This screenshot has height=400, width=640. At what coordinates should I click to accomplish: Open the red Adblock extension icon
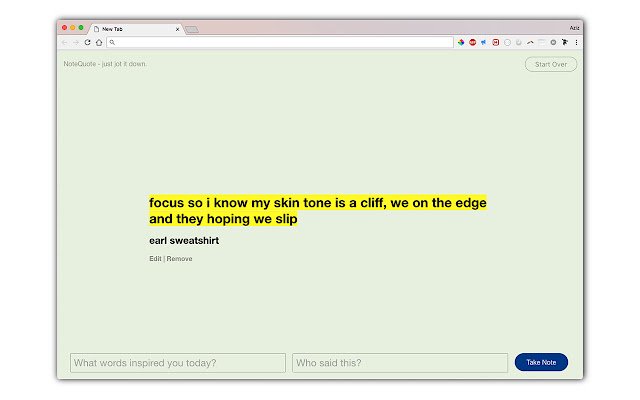[x=473, y=42]
